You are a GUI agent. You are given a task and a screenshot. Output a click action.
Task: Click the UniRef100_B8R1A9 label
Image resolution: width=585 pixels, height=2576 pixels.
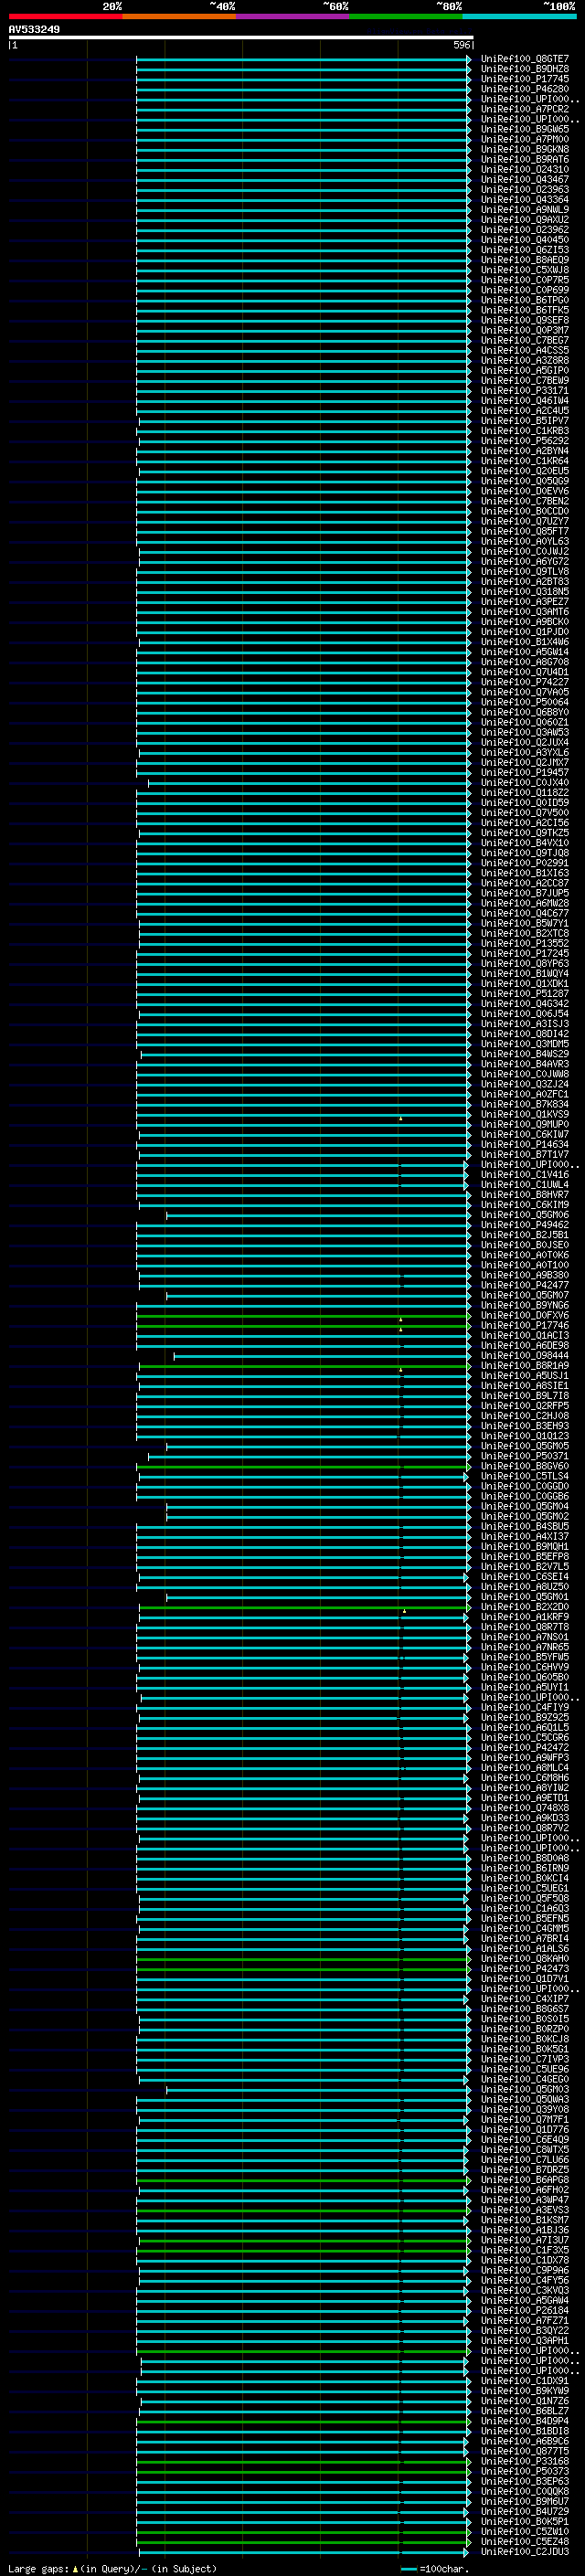tap(524, 1366)
